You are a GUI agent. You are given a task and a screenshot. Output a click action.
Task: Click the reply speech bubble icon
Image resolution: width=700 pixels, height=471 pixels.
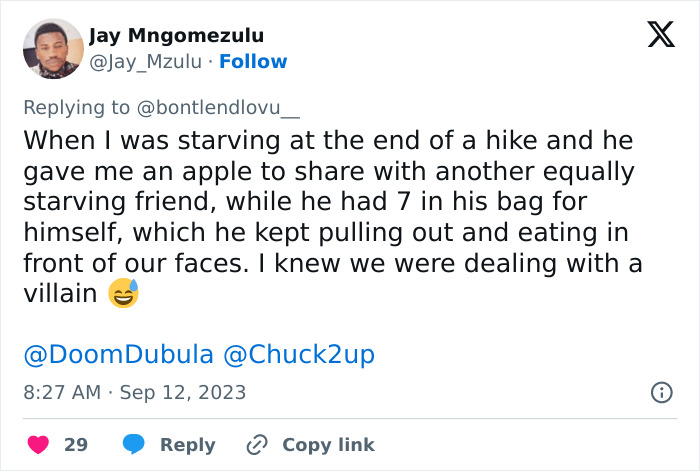(x=136, y=444)
